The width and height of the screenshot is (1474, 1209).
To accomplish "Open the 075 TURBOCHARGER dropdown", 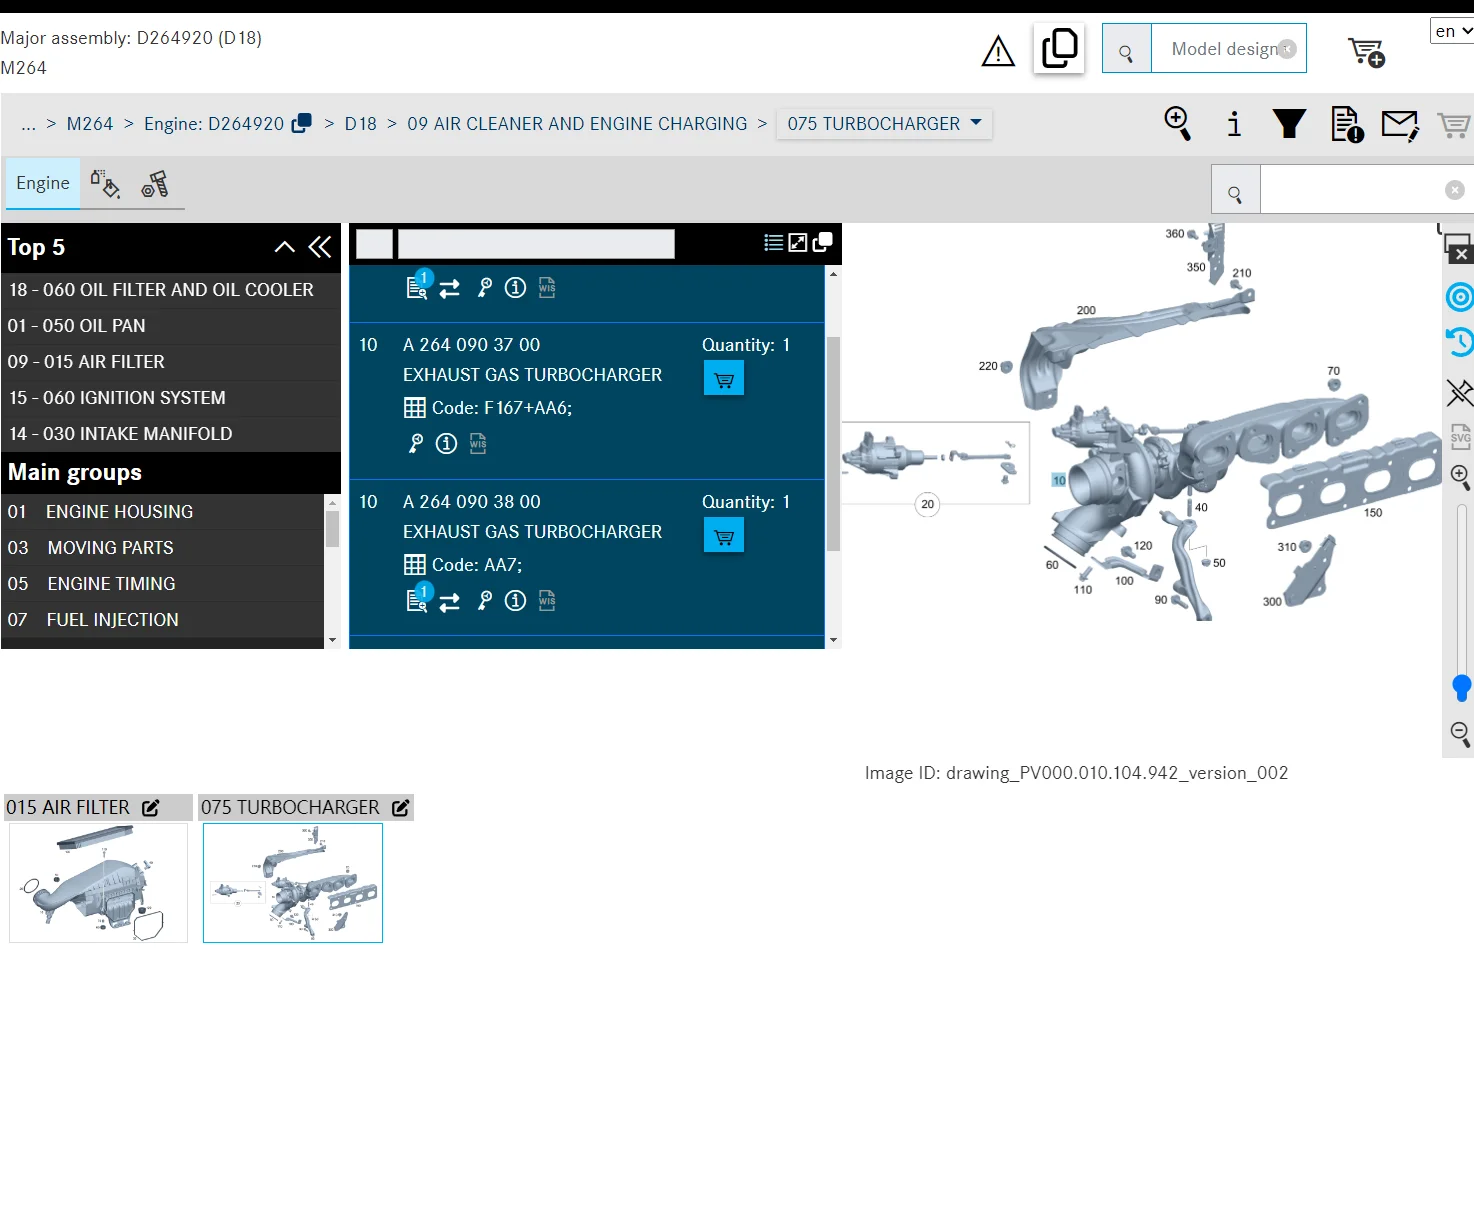I will click(x=884, y=124).
